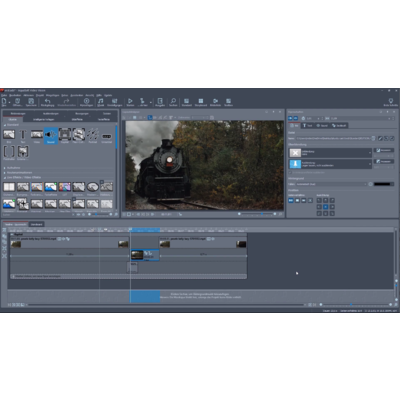
Task: Click the Play button in the main toolbar
Action: coord(130,102)
